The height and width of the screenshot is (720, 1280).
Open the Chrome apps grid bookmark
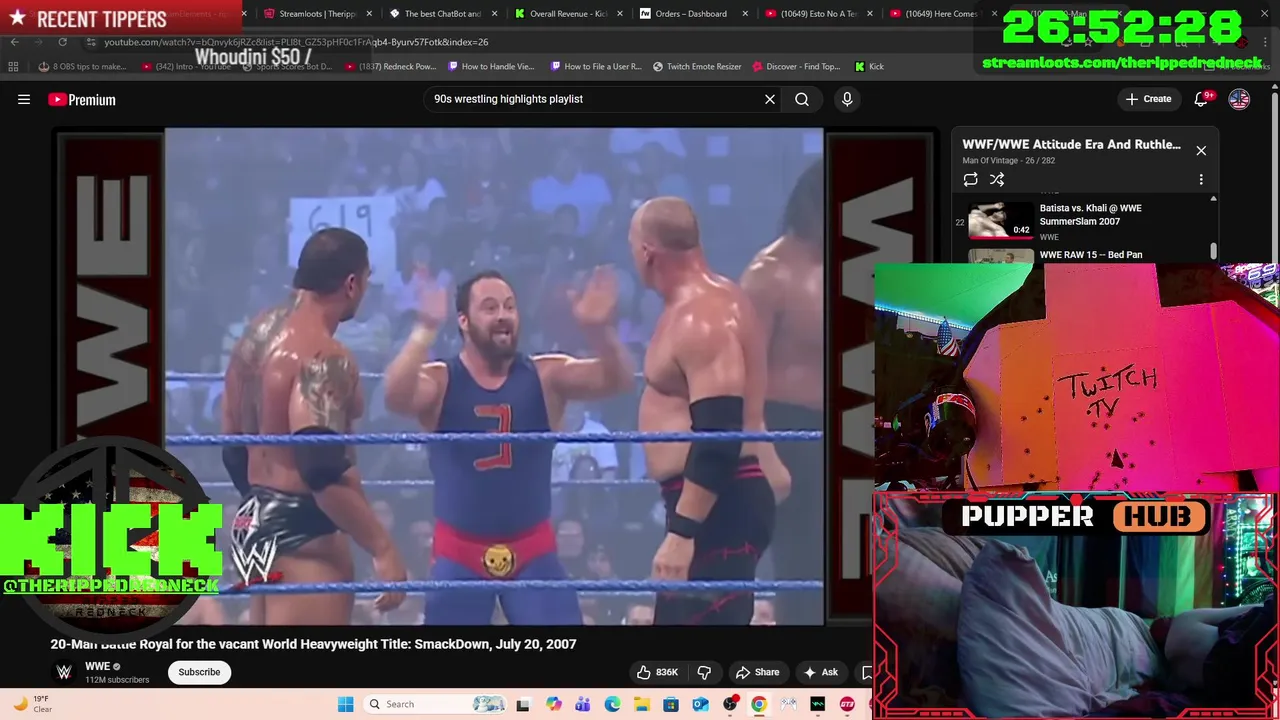pyautogui.click(x=13, y=67)
